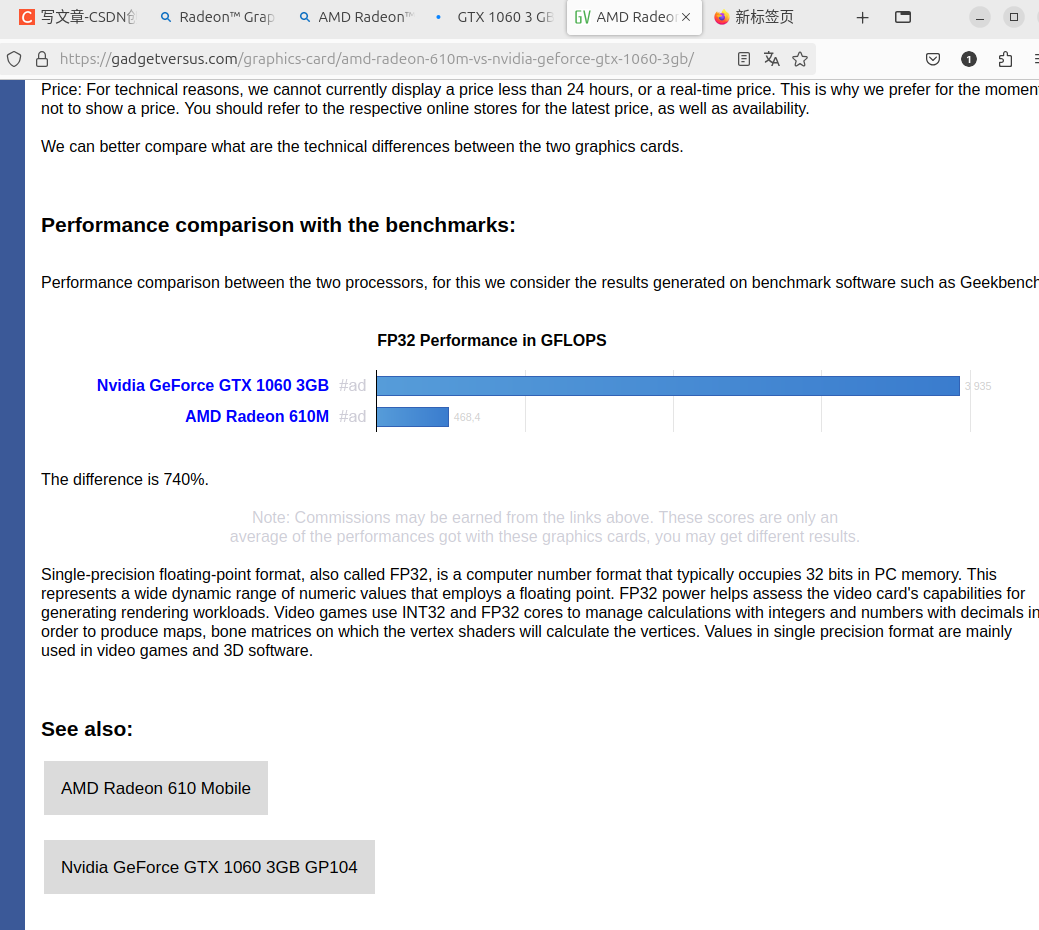Translate this page icon
The image size is (1039, 930).
(771, 59)
